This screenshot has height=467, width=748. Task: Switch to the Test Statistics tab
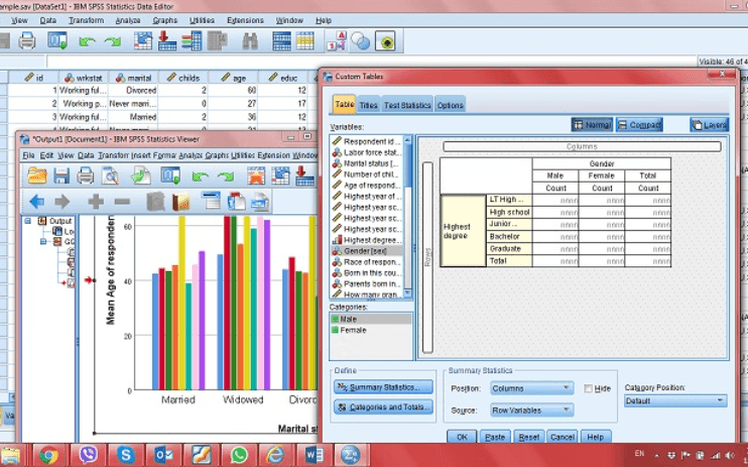pyautogui.click(x=407, y=105)
